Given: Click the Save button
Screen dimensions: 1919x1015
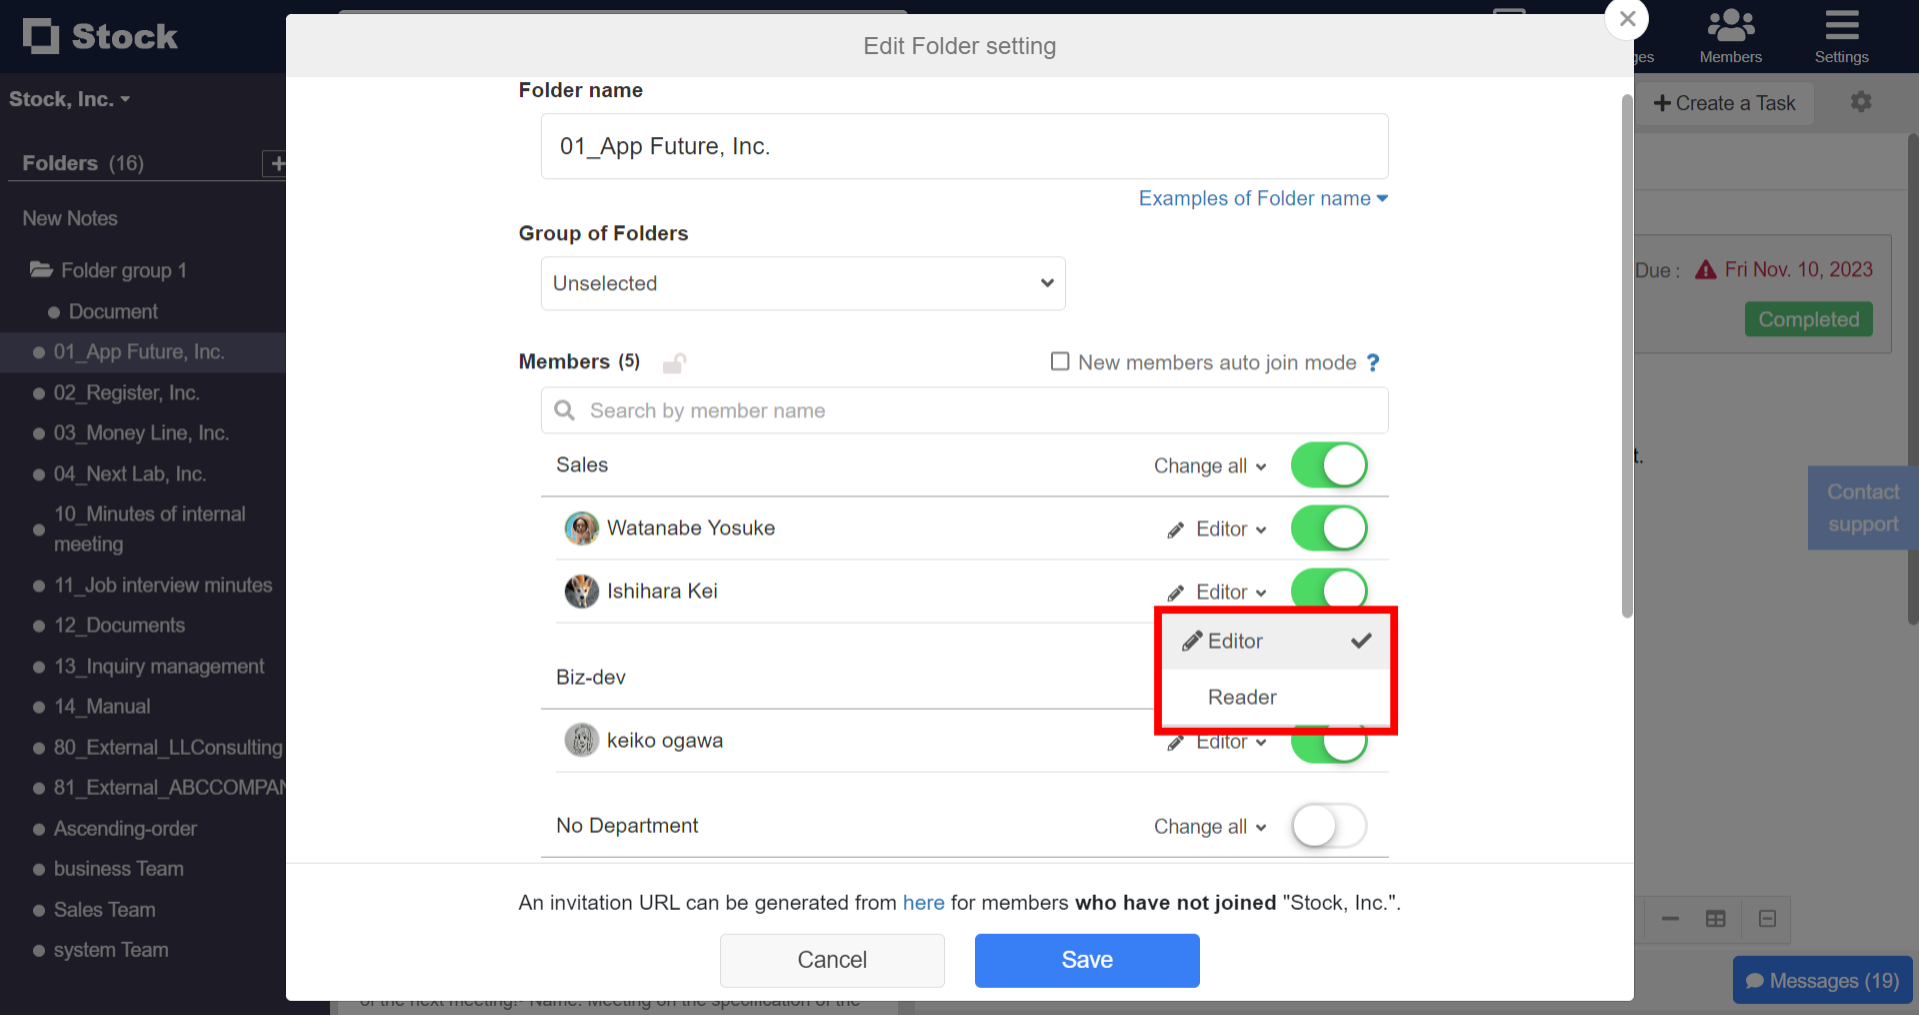Looking at the screenshot, I should [1086, 960].
